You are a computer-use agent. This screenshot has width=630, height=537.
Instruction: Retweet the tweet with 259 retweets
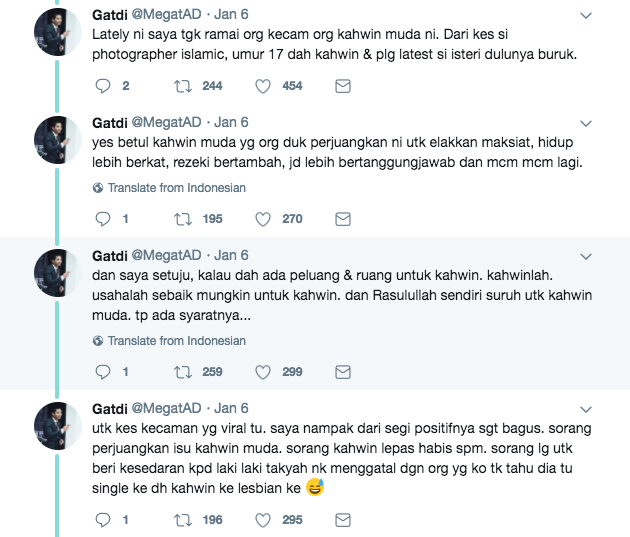pyautogui.click(x=182, y=372)
